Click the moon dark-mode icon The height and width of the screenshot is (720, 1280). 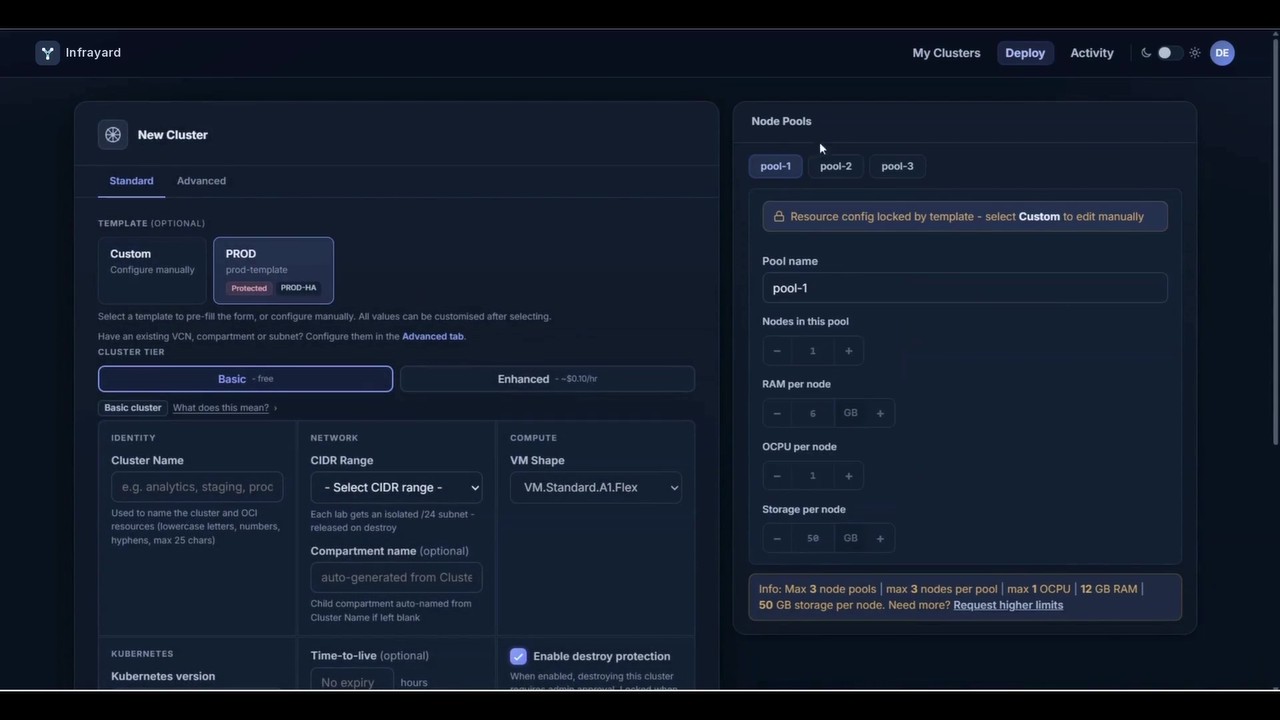pos(1146,53)
